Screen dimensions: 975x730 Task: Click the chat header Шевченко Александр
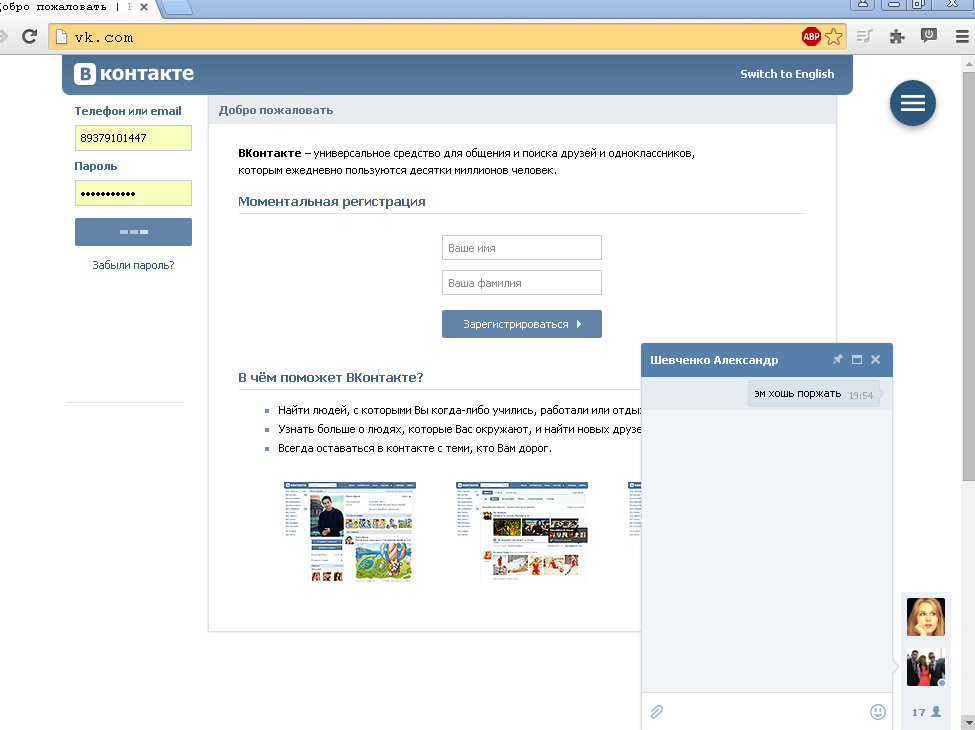coord(714,360)
